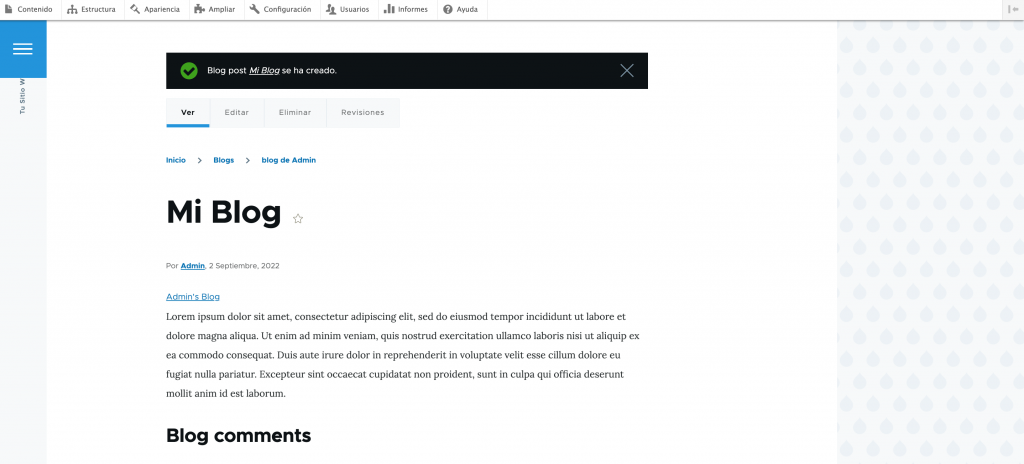Click the Contenido toolbar item

[28, 9]
